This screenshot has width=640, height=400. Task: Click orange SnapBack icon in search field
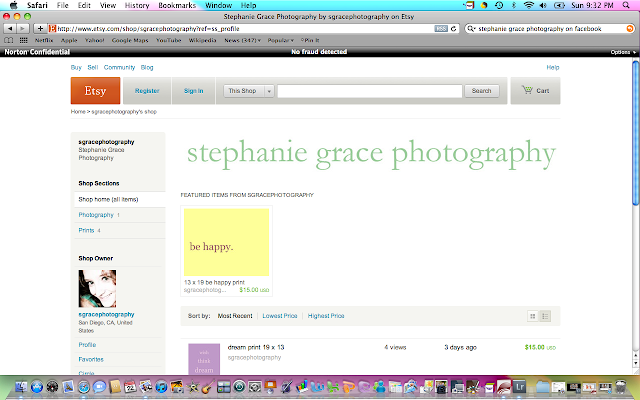(630, 29)
